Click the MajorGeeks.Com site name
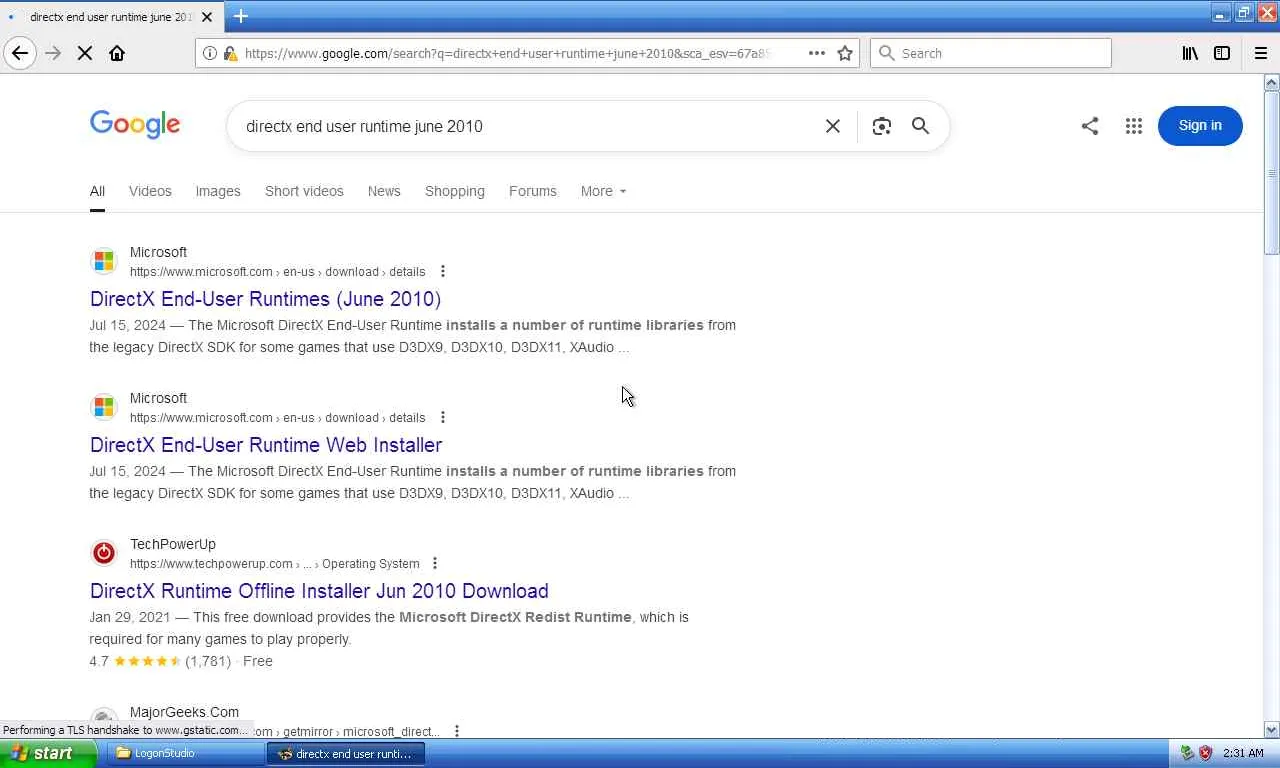This screenshot has height=768, width=1280. pyautogui.click(x=184, y=712)
